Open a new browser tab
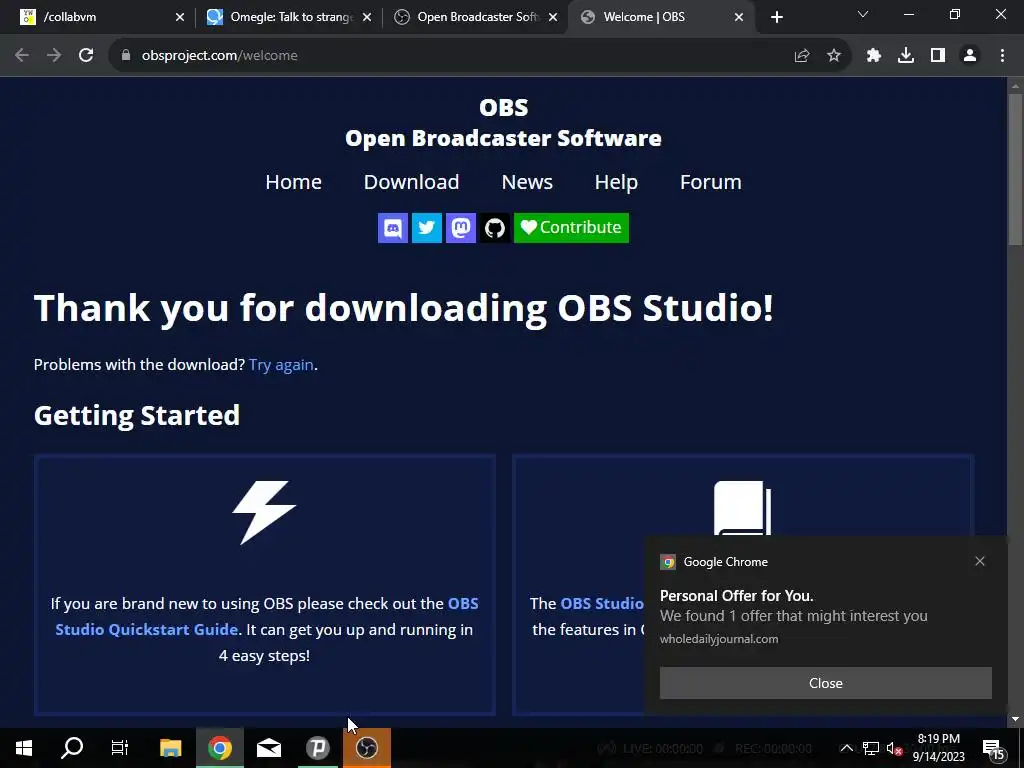The height and width of the screenshot is (768, 1024). [776, 18]
